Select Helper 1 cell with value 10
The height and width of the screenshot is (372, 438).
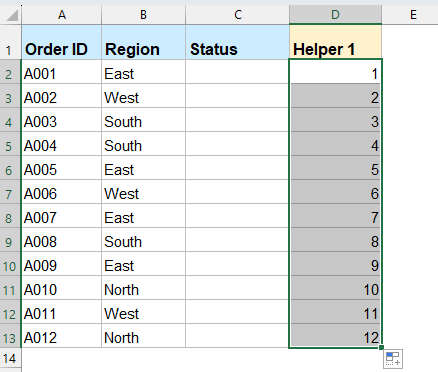point(335,288)
